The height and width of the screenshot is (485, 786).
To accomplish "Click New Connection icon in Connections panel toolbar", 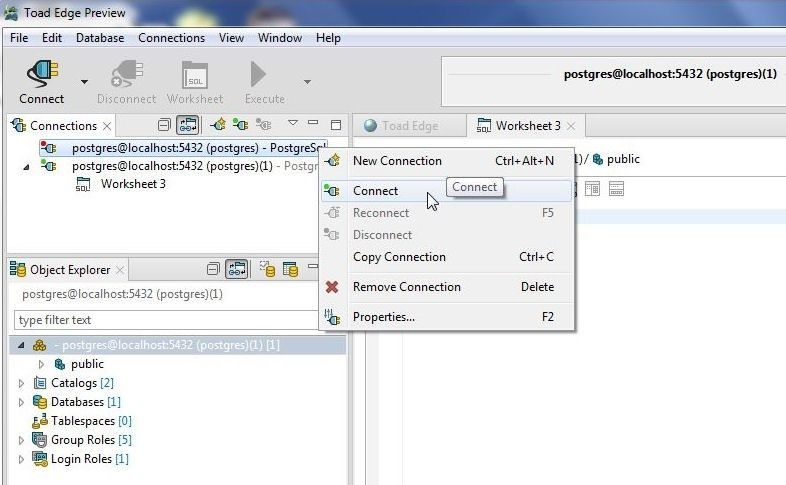I will click(218, 125).
